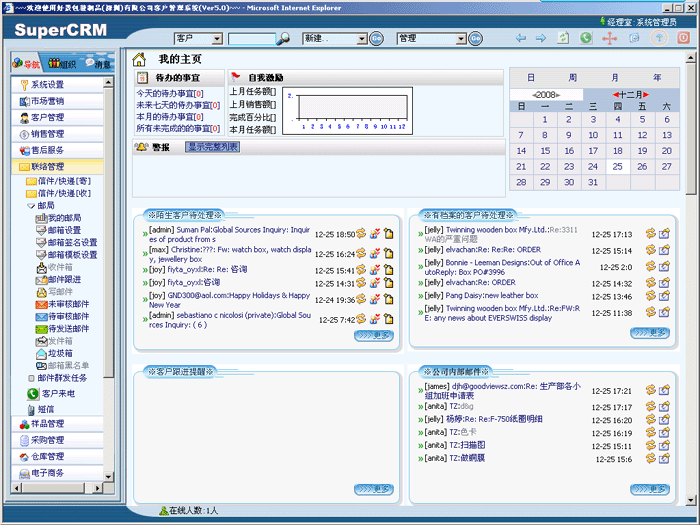The image size is (700, 525).
Task: Switch to the 组织 tab
Action: 62,63
